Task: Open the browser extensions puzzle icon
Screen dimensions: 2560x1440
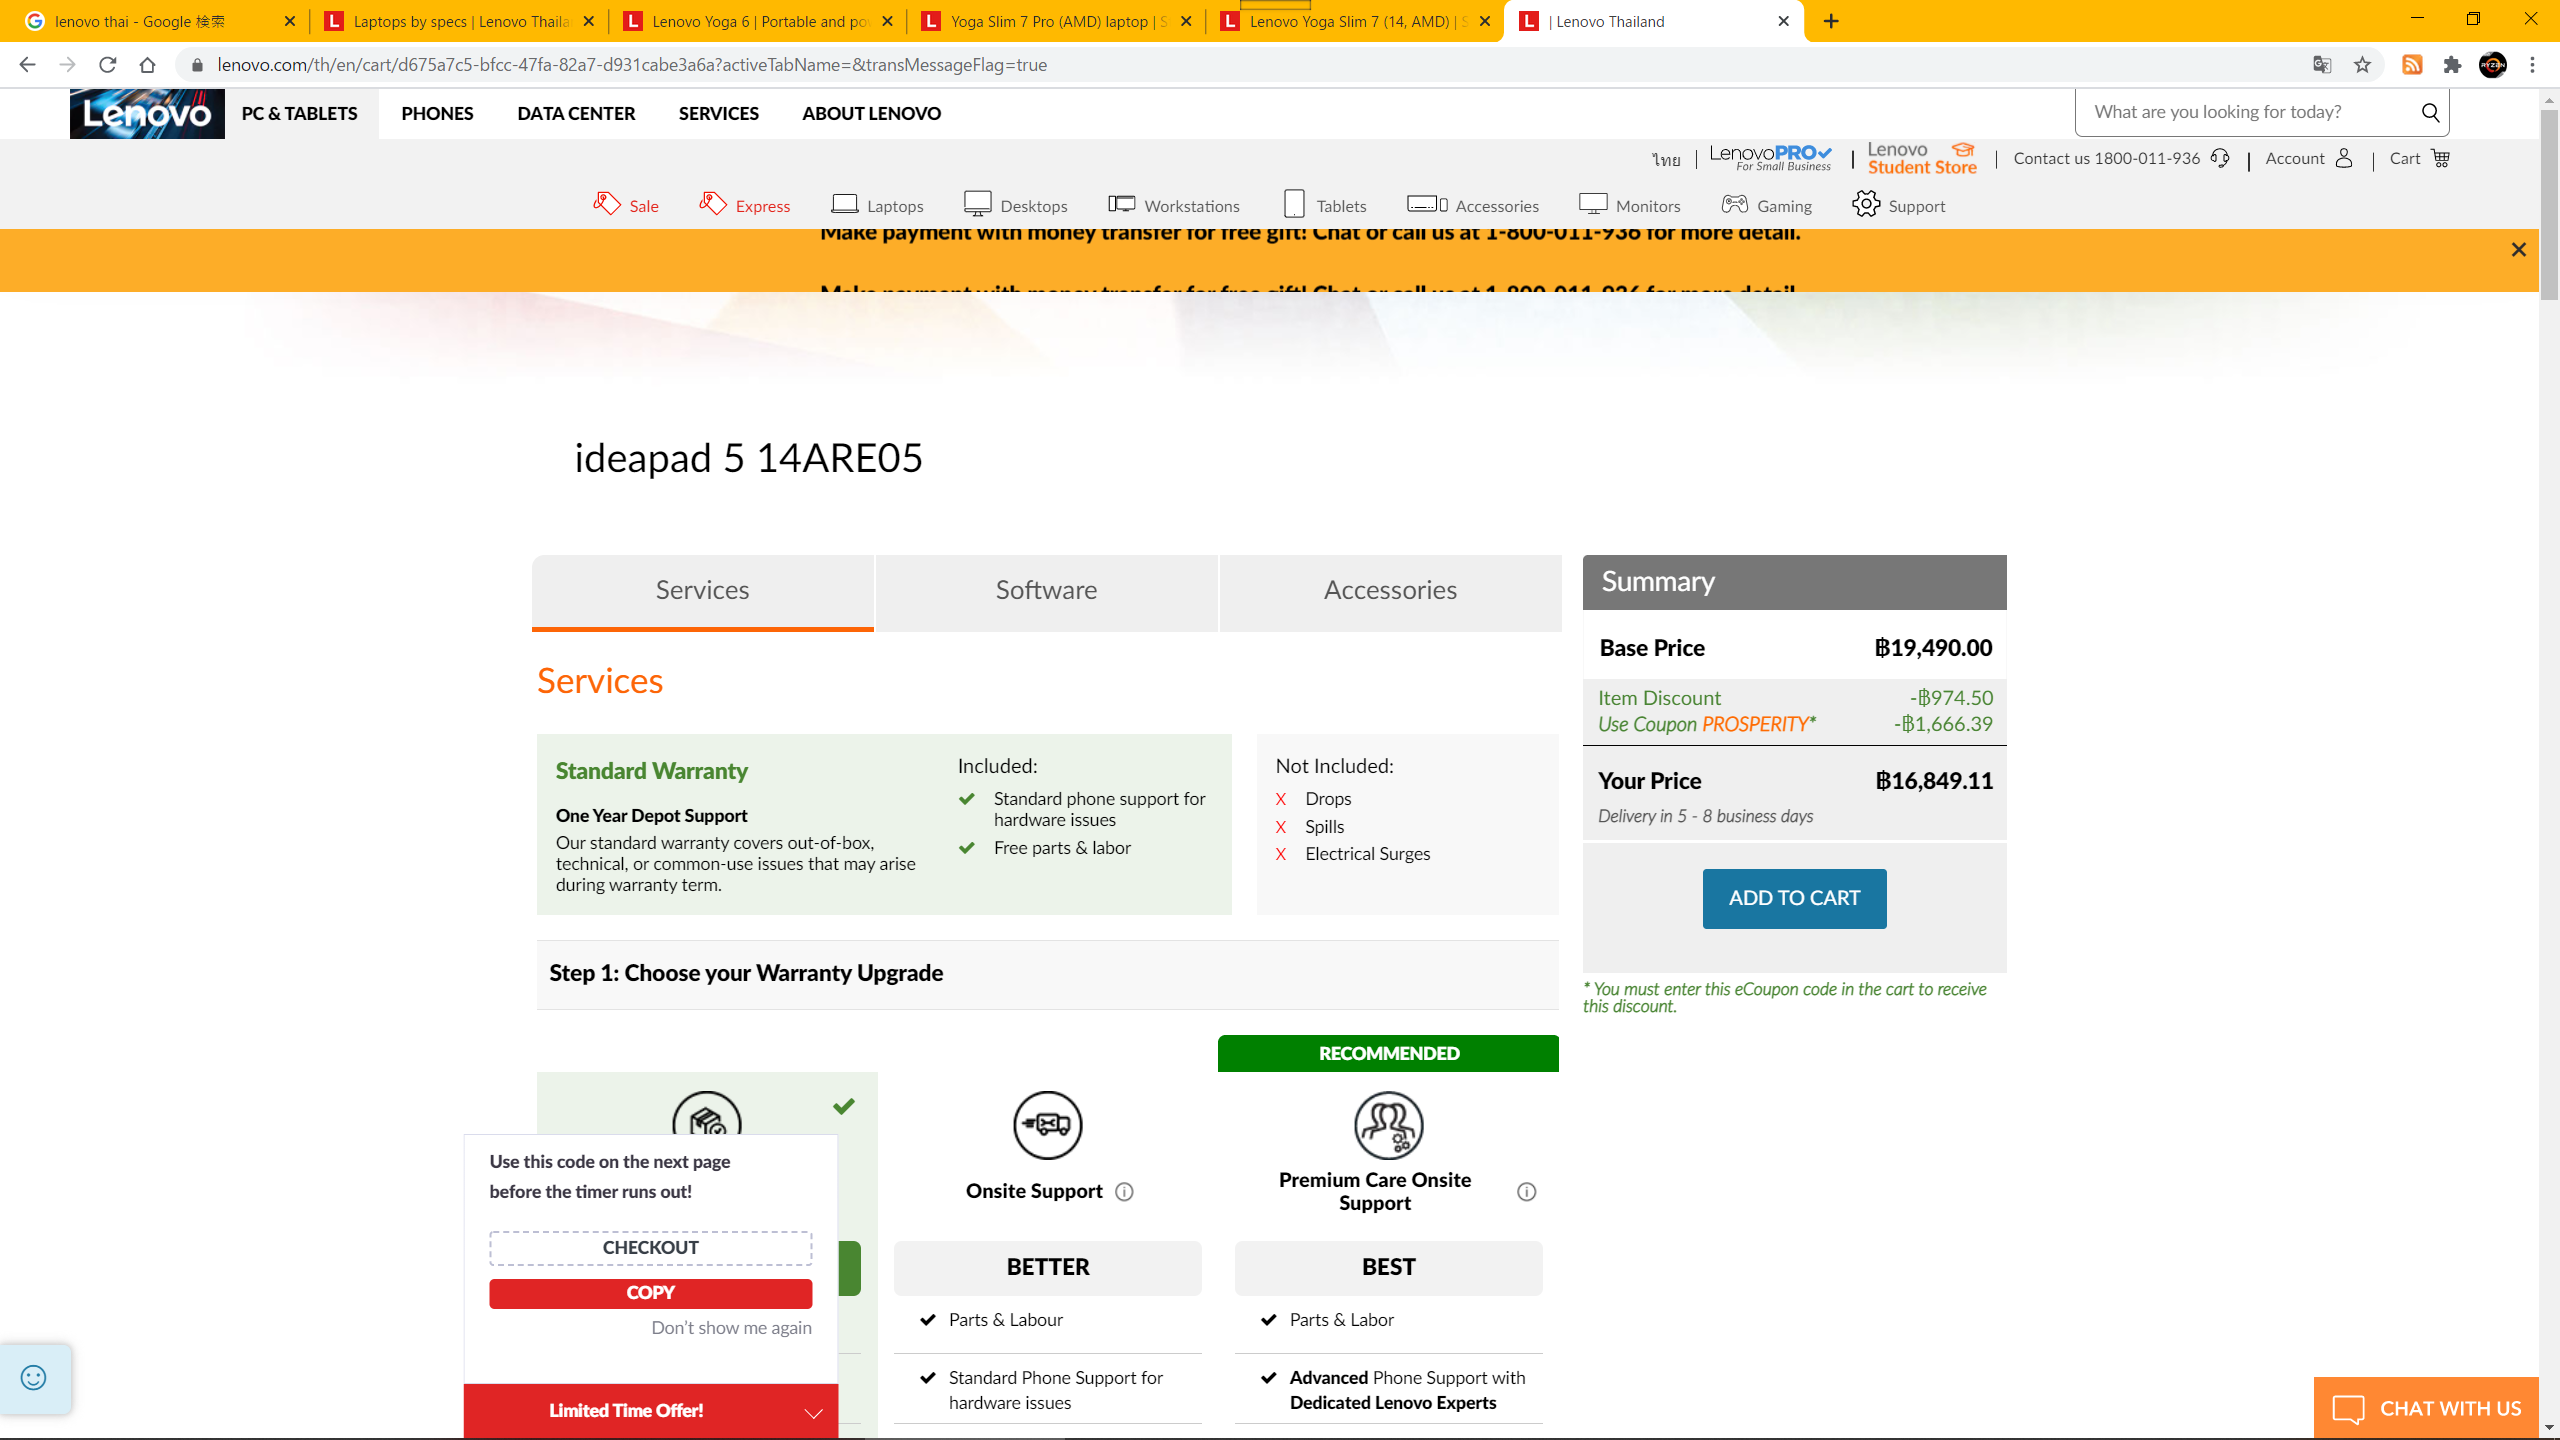Action: 2452,65
